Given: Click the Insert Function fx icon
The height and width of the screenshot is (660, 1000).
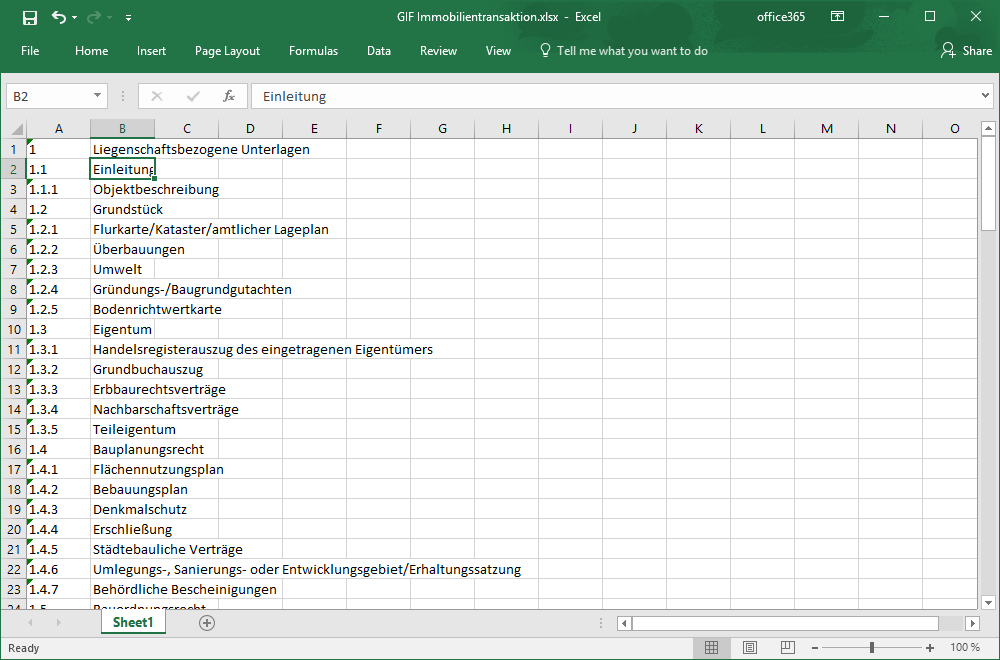Looking at the screenshot, I should point(228,96).
